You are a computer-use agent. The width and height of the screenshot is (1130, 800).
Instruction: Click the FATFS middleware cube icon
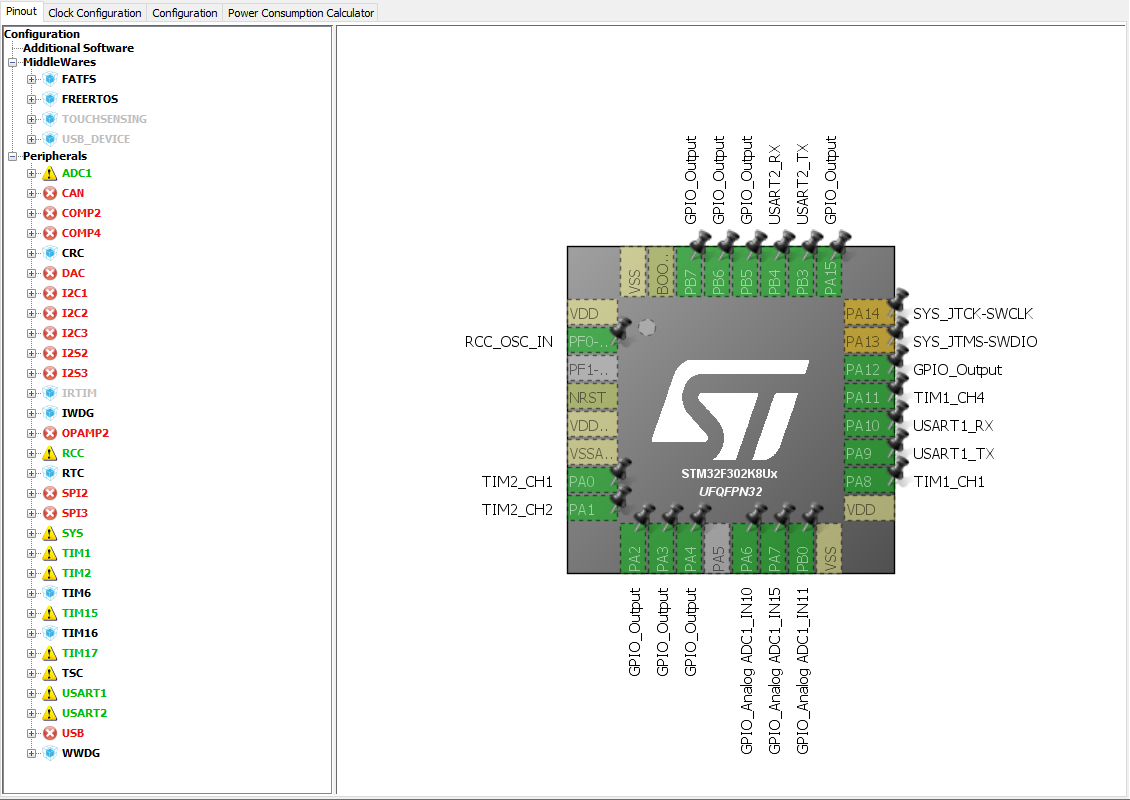[x=50, y=79]
